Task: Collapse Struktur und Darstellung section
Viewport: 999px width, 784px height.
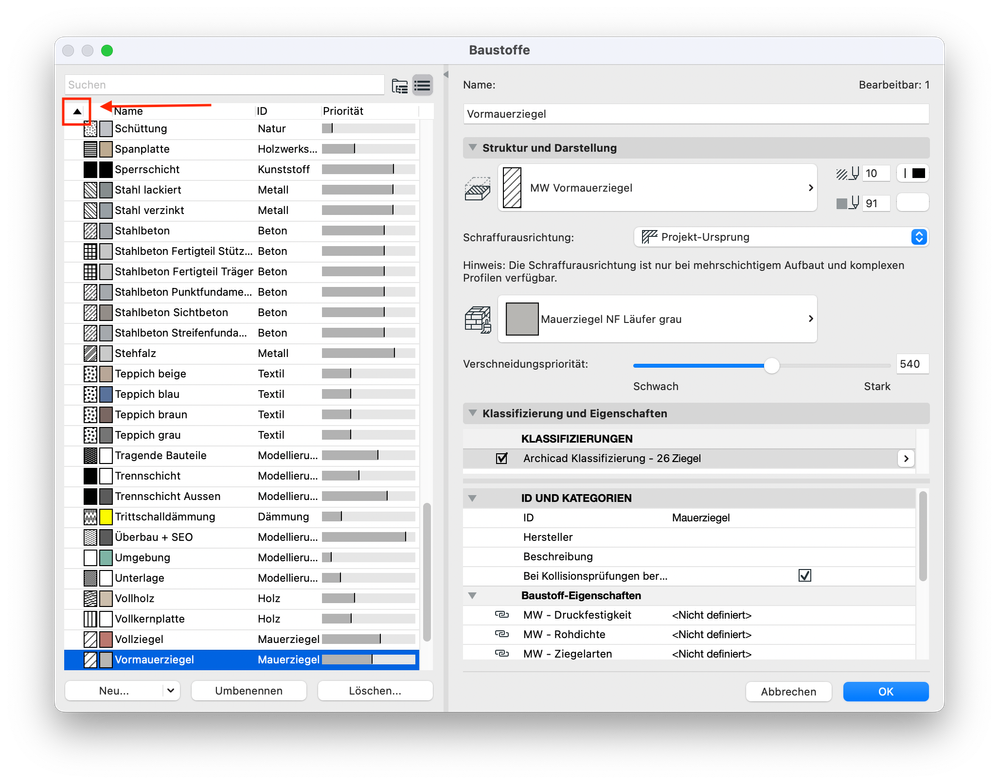Action: [473, 148]
